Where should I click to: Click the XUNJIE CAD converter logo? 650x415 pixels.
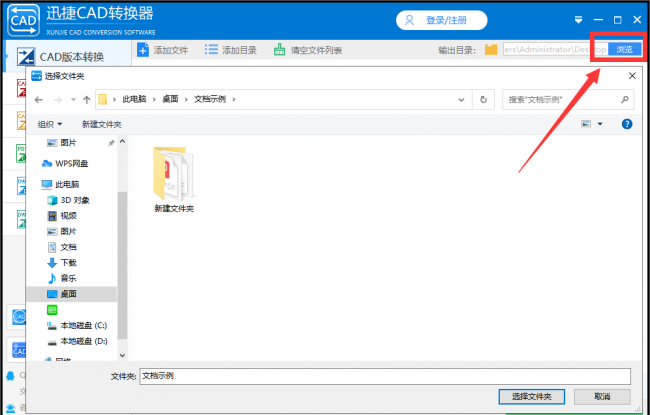click(24, 20)
